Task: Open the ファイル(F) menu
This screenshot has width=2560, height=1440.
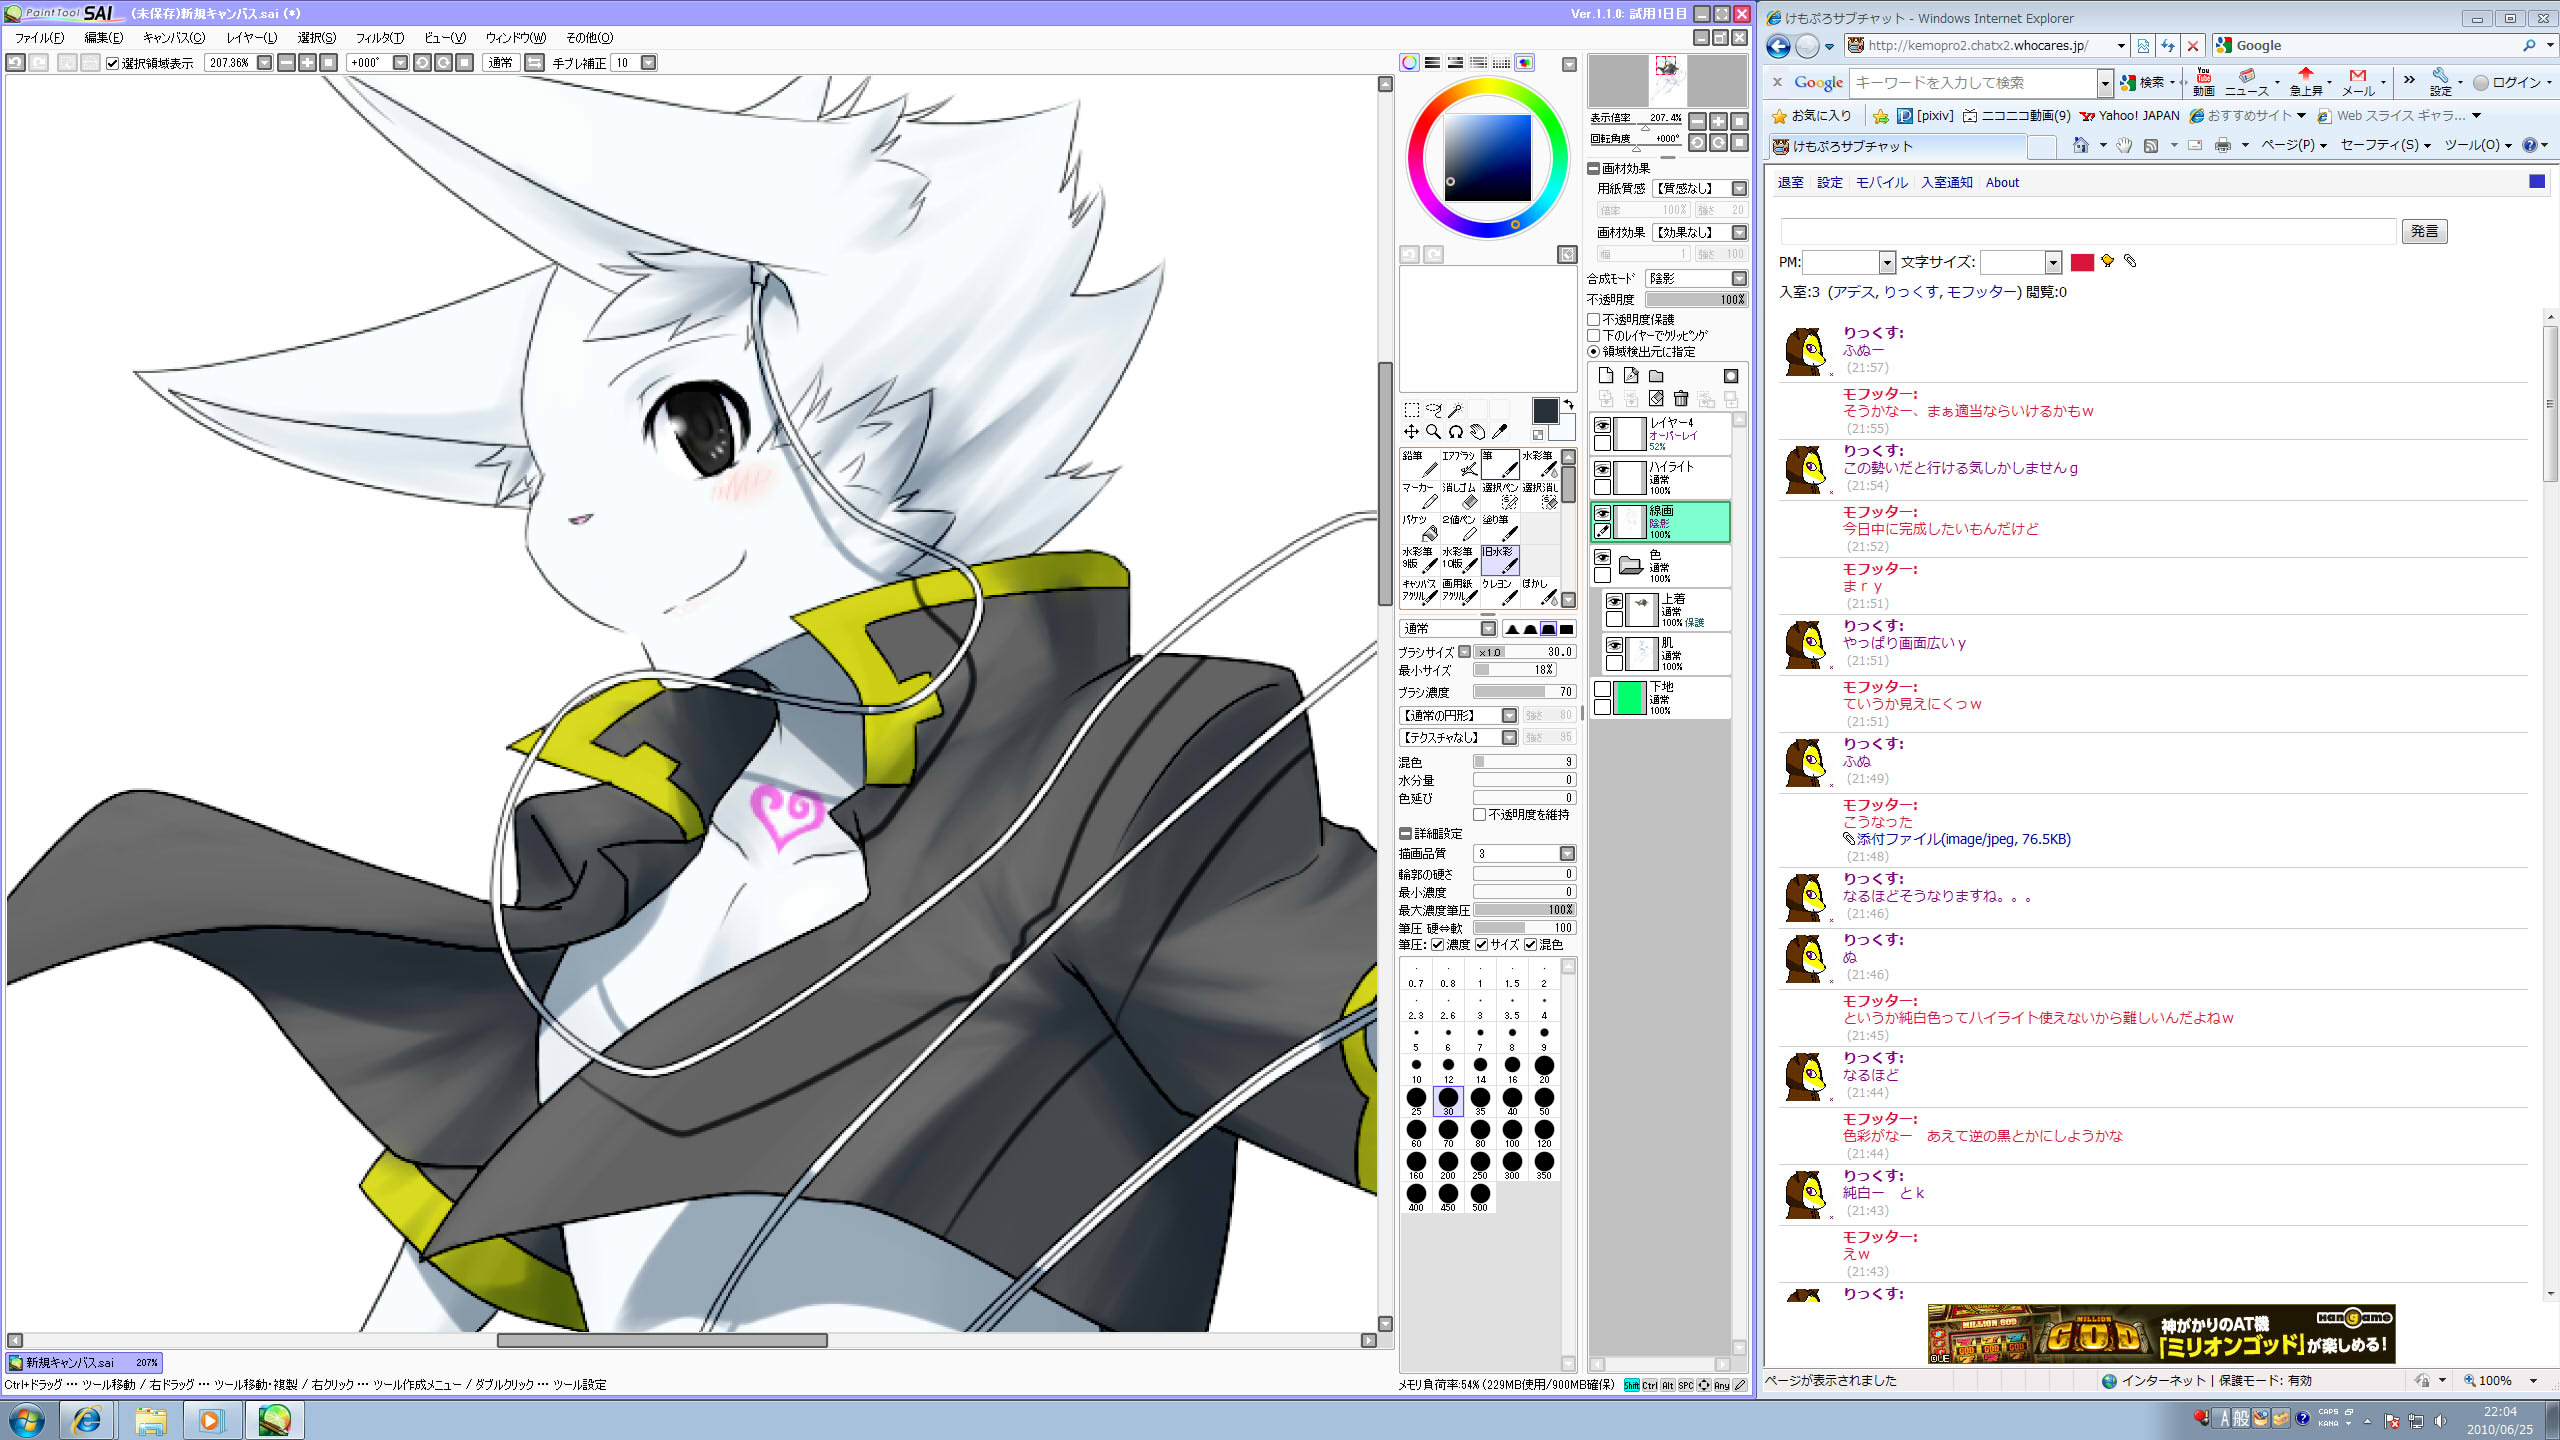Action: (39, 38)
